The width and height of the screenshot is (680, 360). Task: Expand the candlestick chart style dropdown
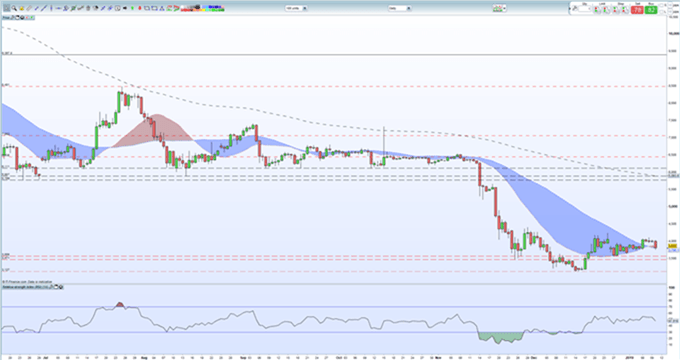click(x=500, y=8)
